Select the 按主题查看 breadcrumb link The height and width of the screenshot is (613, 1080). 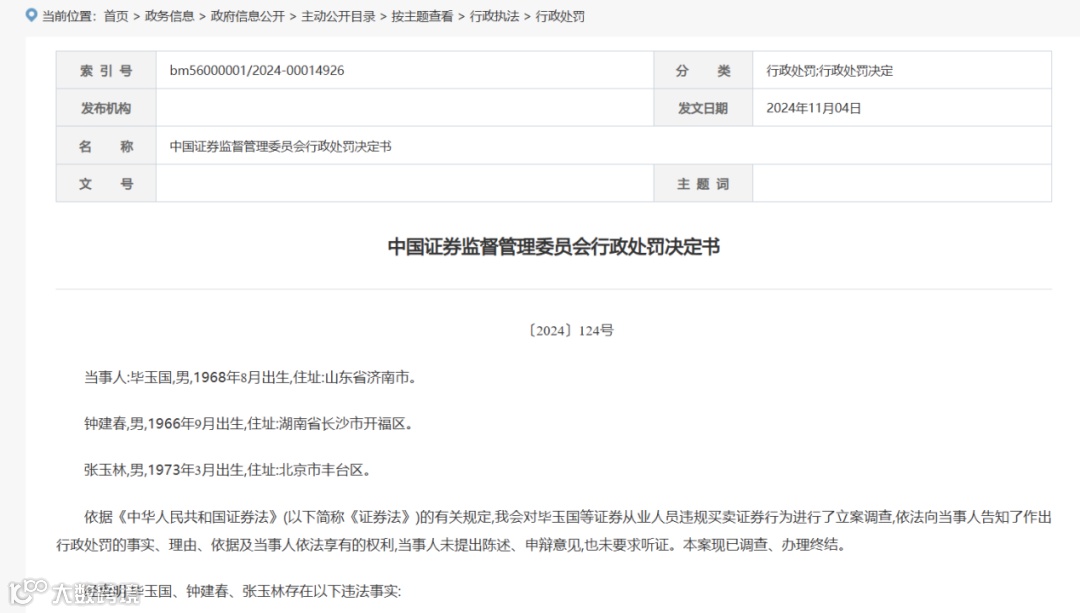click(422, 17)
